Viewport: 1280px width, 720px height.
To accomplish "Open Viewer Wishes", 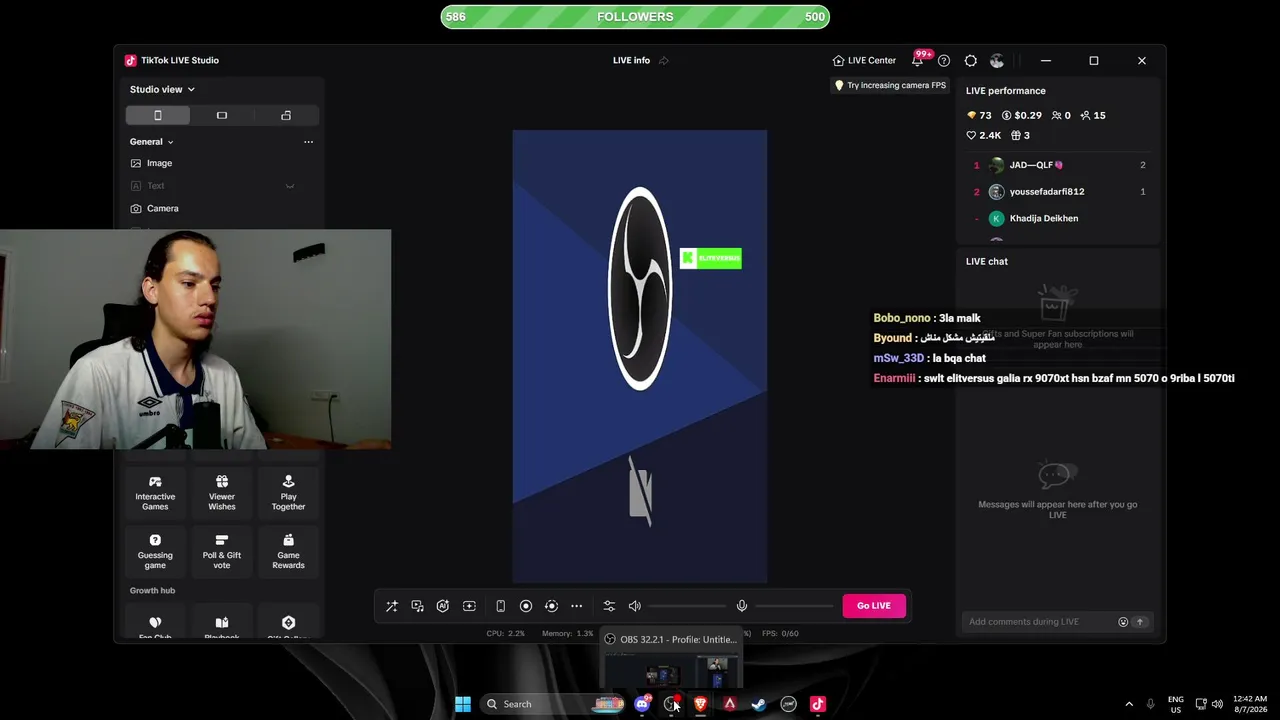I will coord(222,493).
